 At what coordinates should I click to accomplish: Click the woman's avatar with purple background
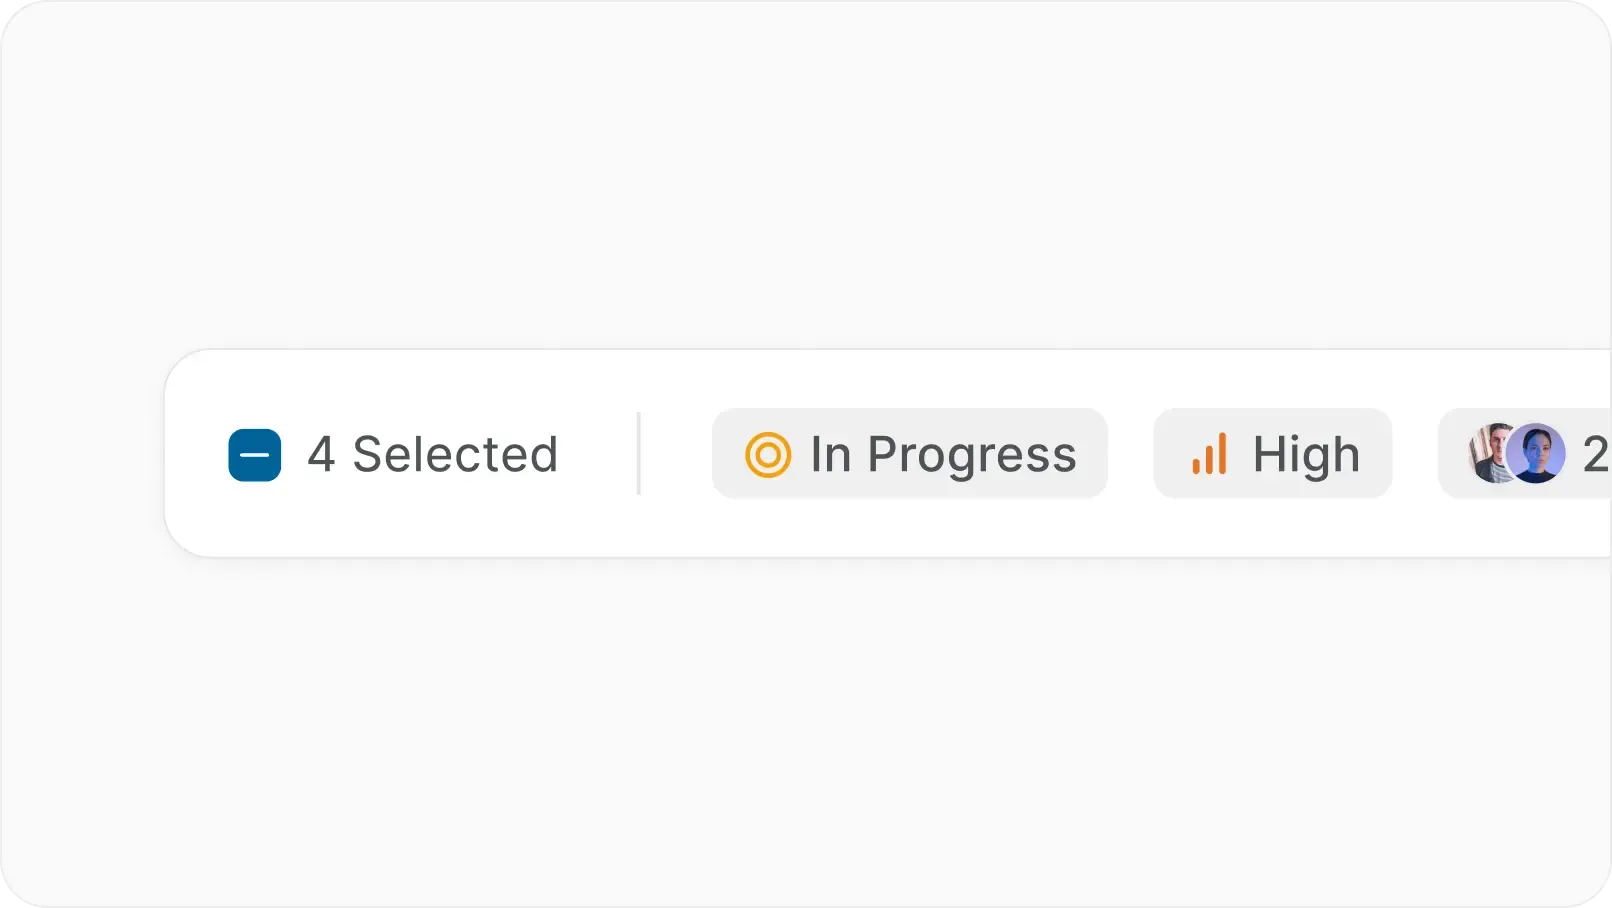click(x=1537, y=453)
